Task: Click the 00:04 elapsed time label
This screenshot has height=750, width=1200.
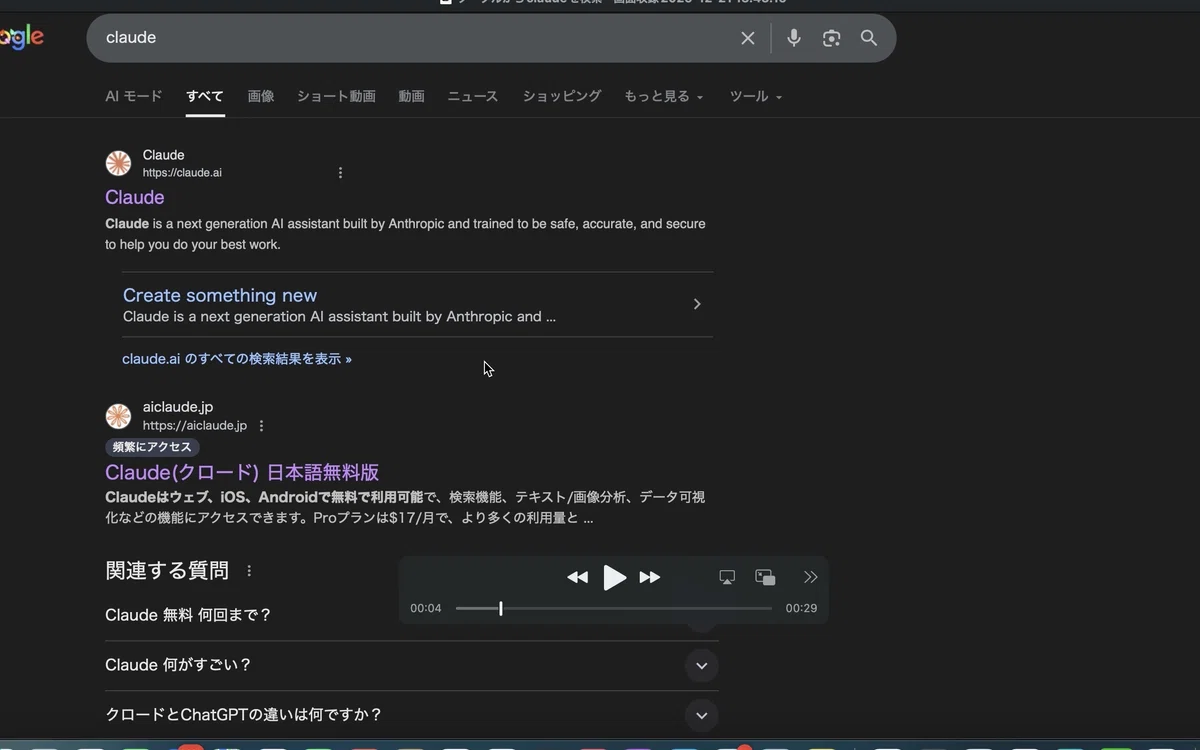Action: tap(426, 608)
